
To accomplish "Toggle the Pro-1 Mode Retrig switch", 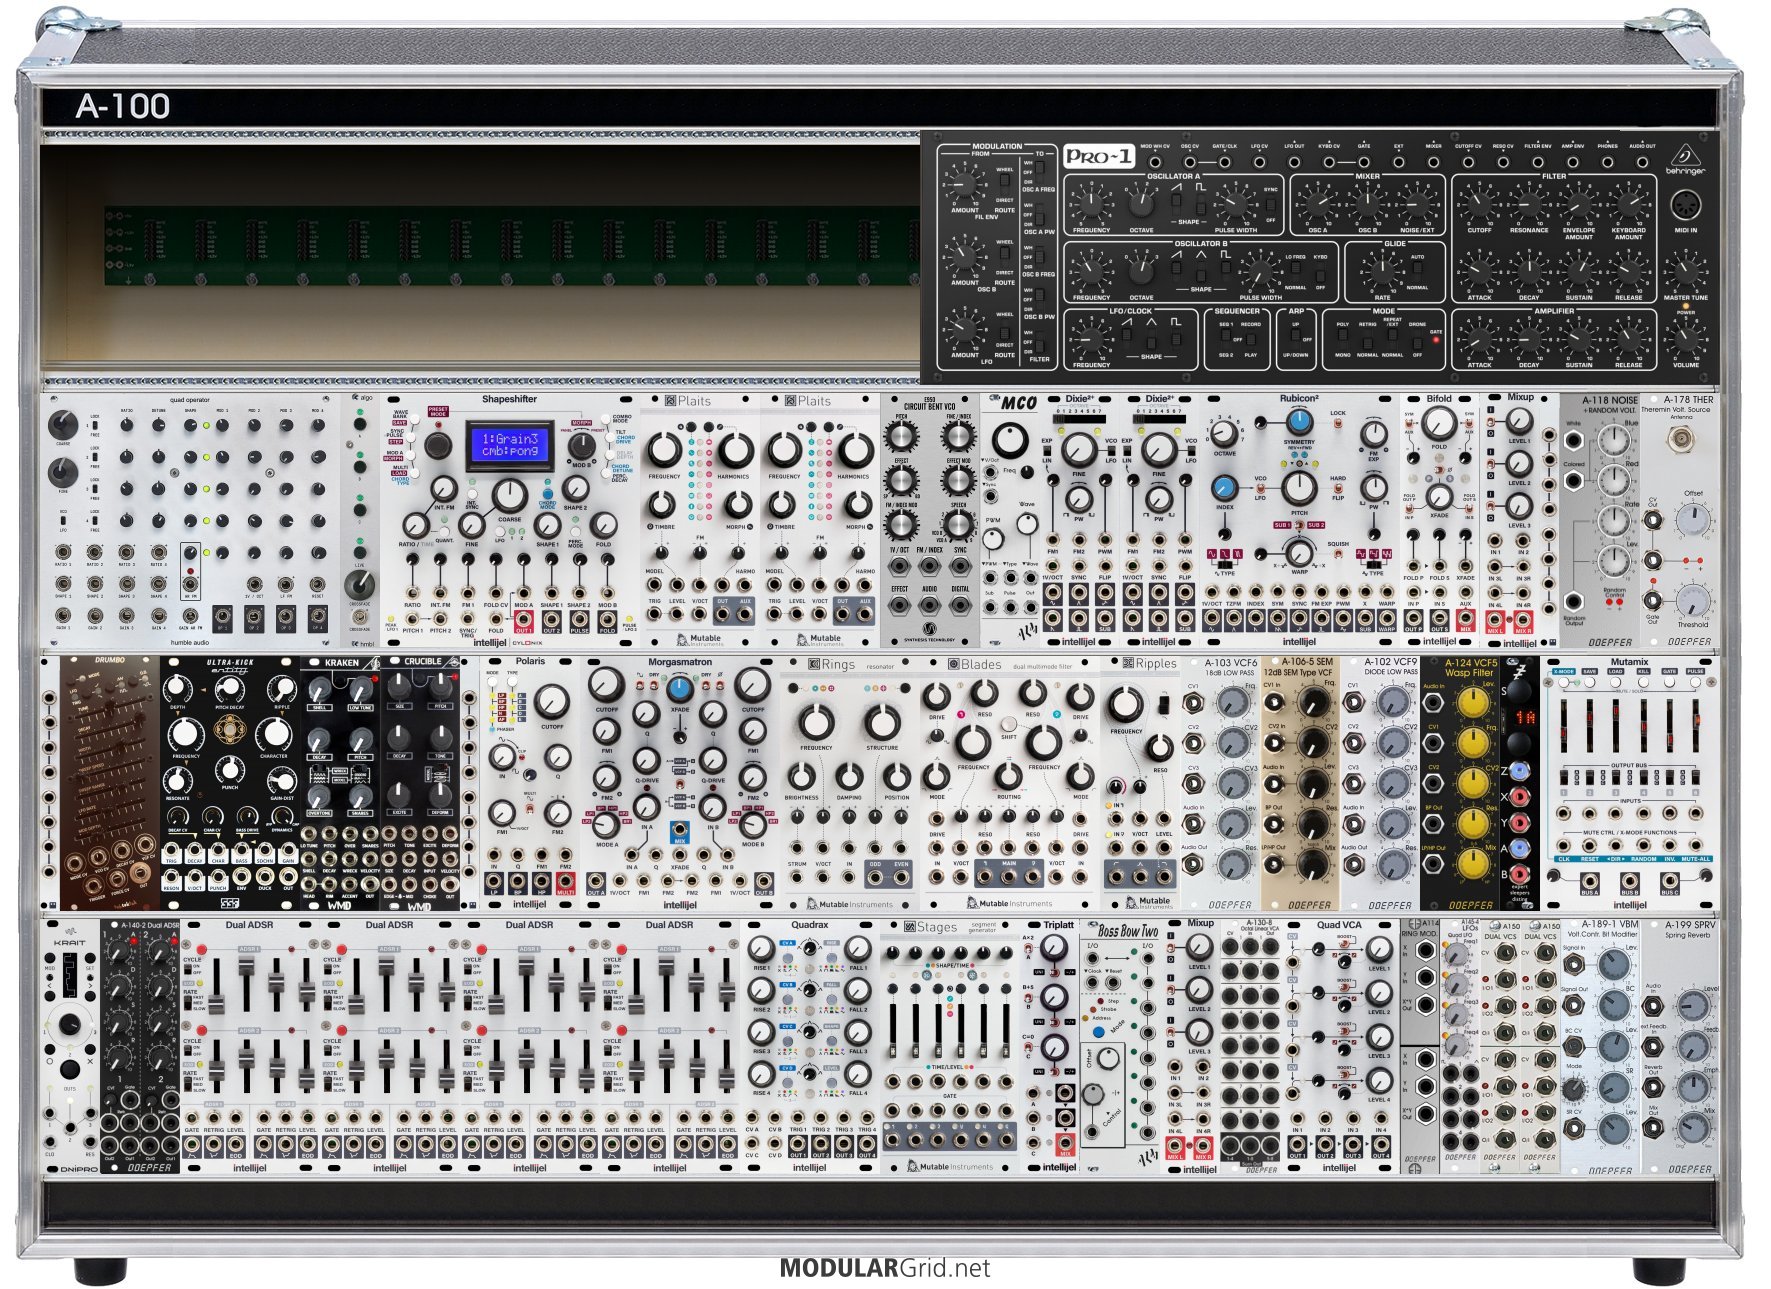I will click(1367, 340).
